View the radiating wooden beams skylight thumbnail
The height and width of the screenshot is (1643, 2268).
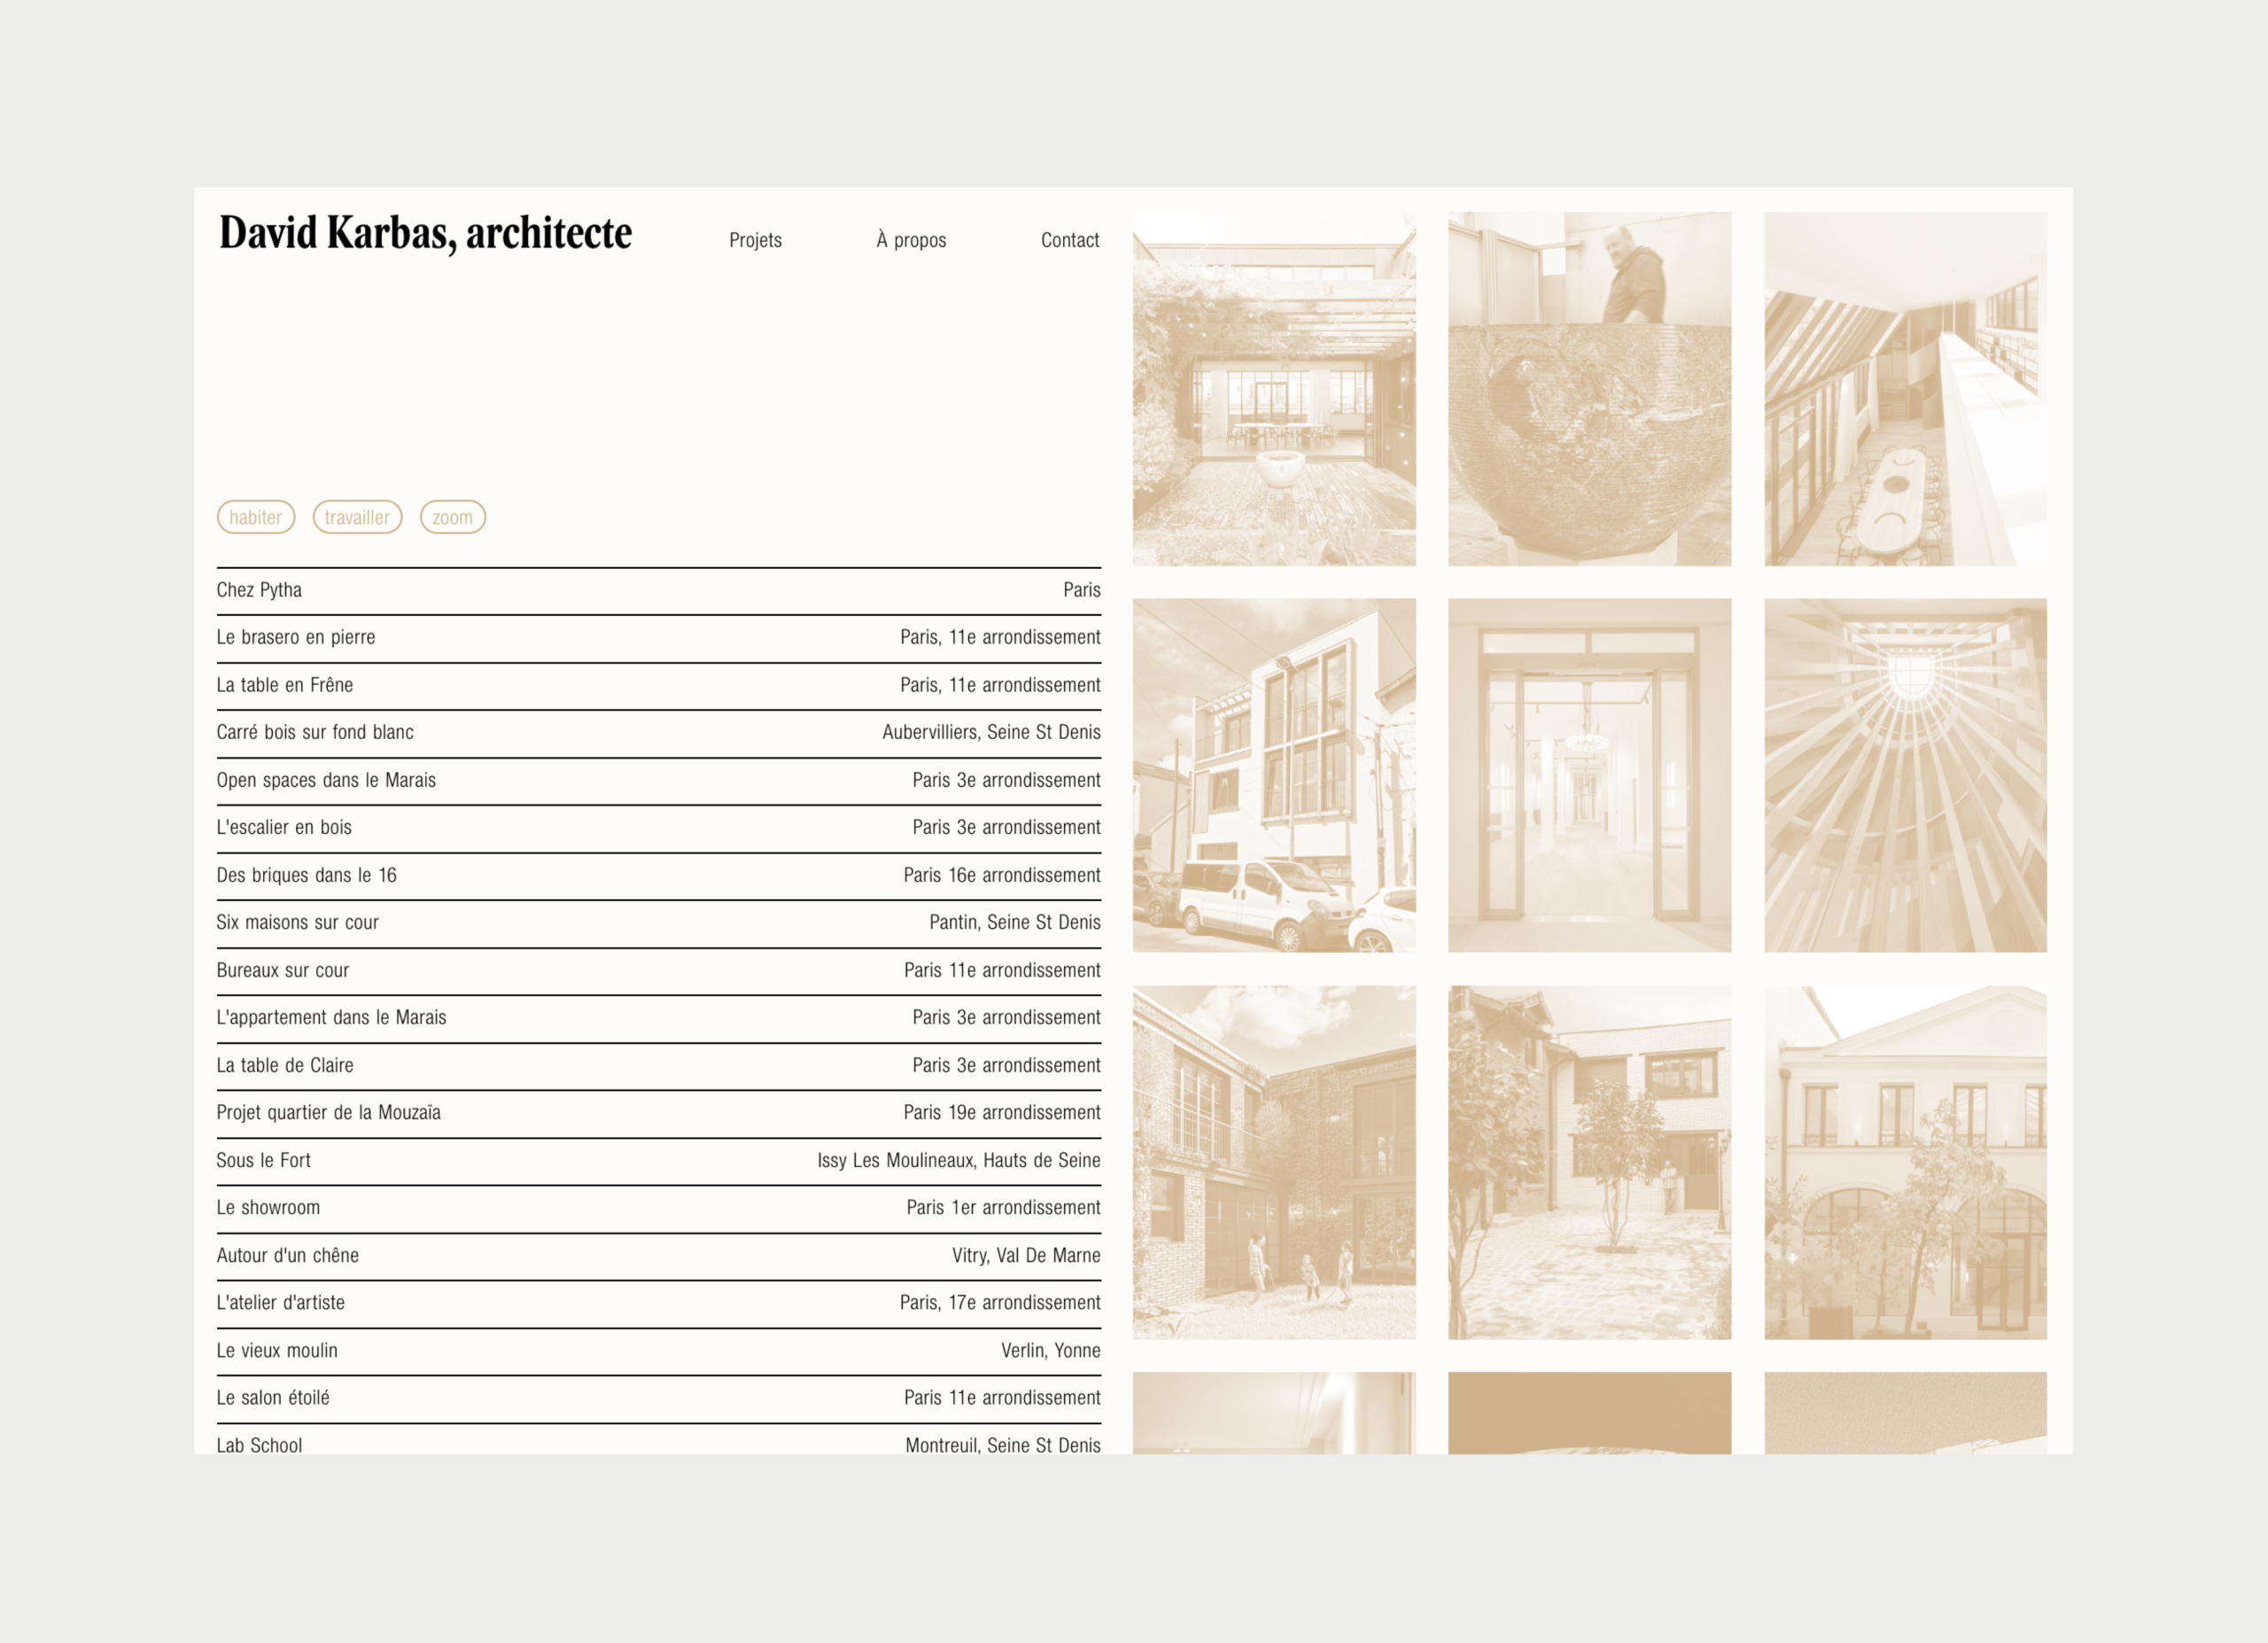pyautogui.click(x=1905, y=775)
